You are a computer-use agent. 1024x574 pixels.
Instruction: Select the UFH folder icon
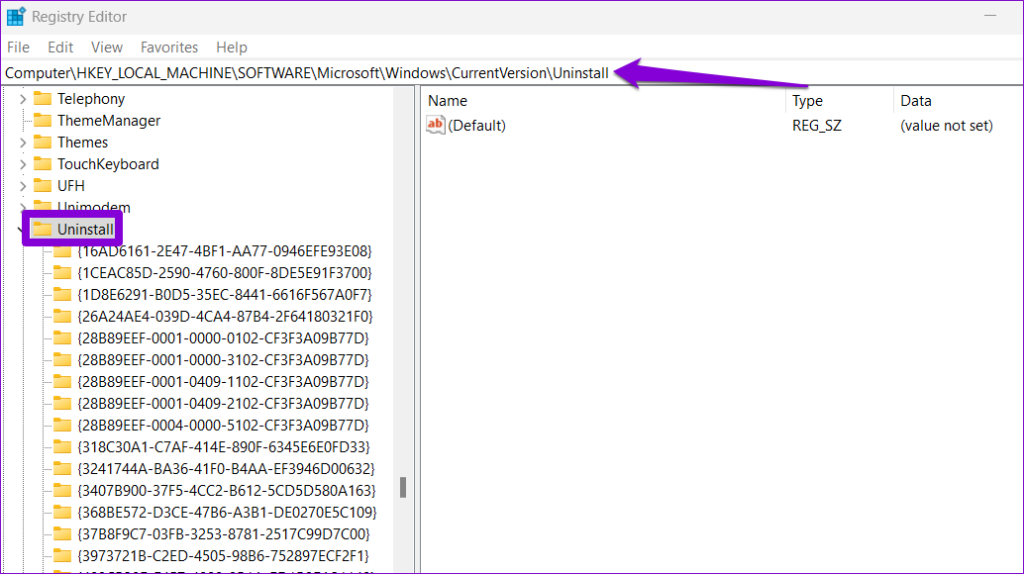[42, 185]
